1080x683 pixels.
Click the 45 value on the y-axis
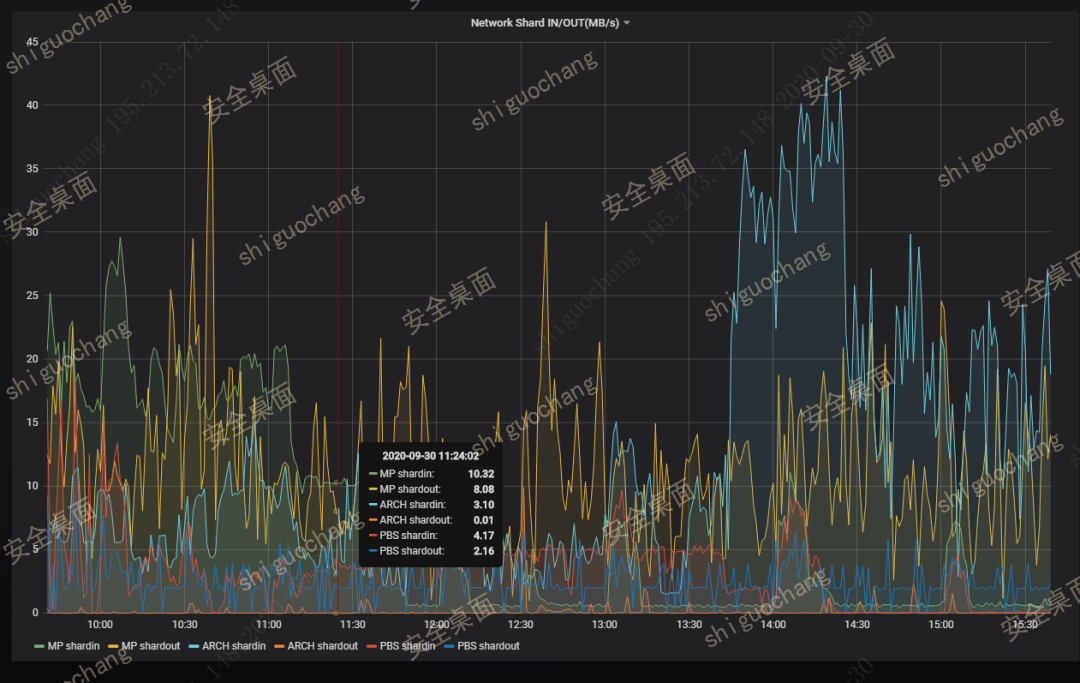point(32,42)
